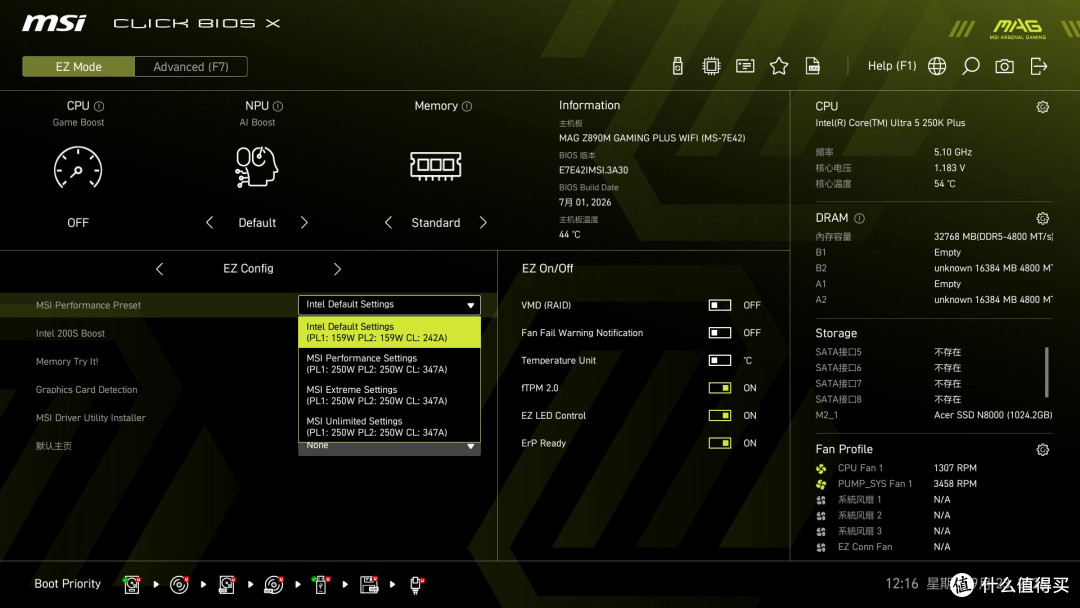This screenshot has width=1080, height=608.
Task: Show info for CPU Game Boost
Action: 99,106
